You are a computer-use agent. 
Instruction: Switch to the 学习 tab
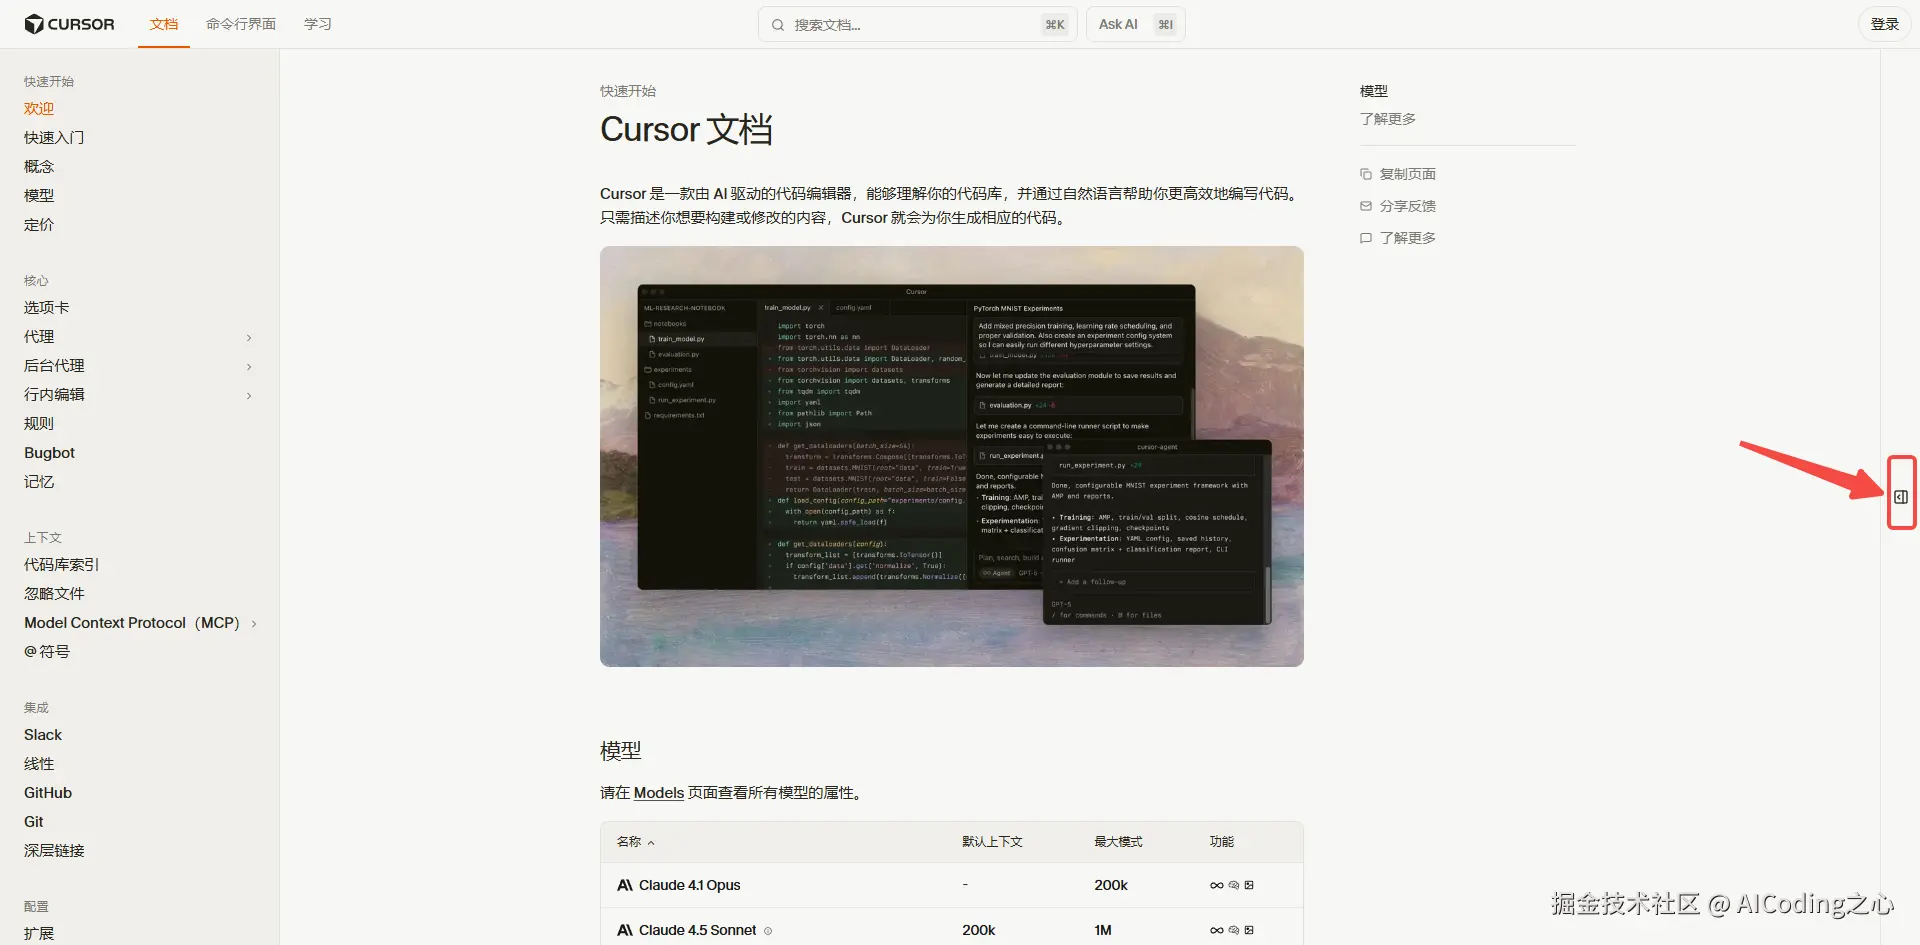(318, 24)
